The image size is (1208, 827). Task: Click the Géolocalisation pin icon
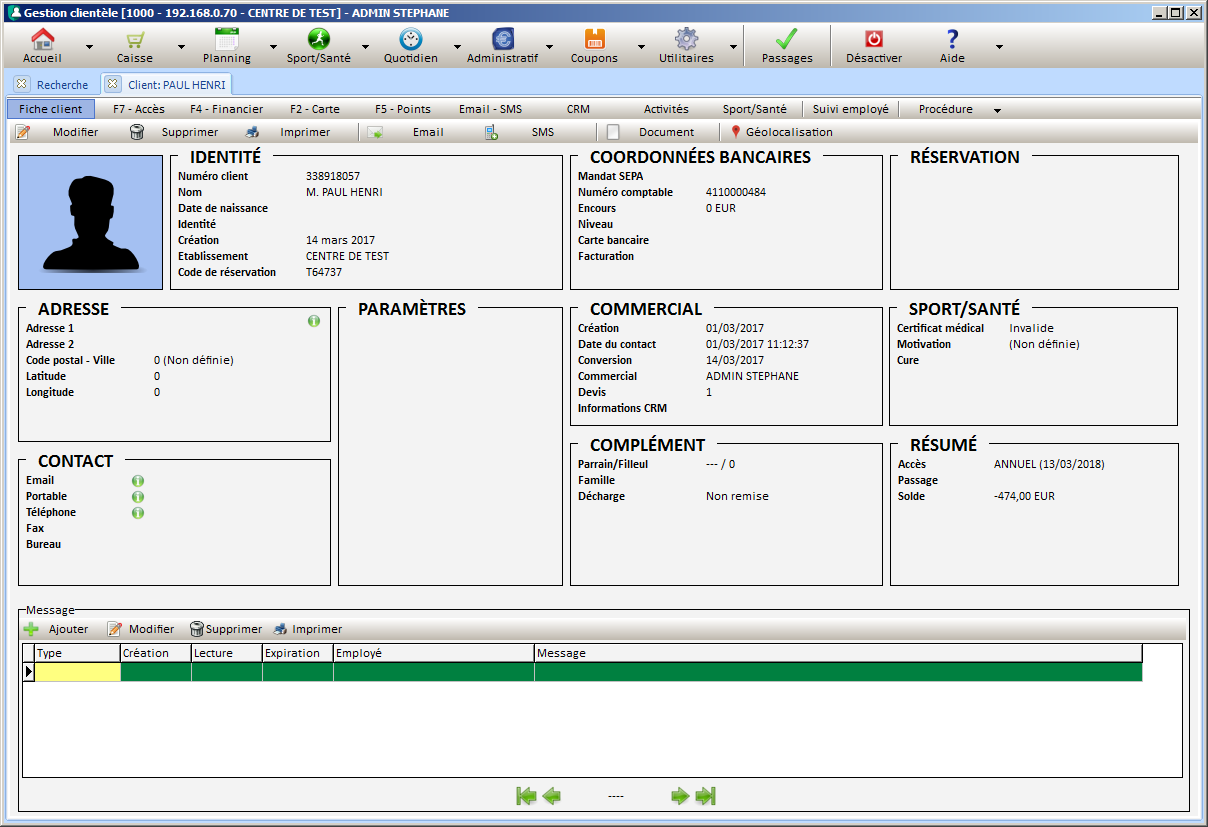pos(736,132)
